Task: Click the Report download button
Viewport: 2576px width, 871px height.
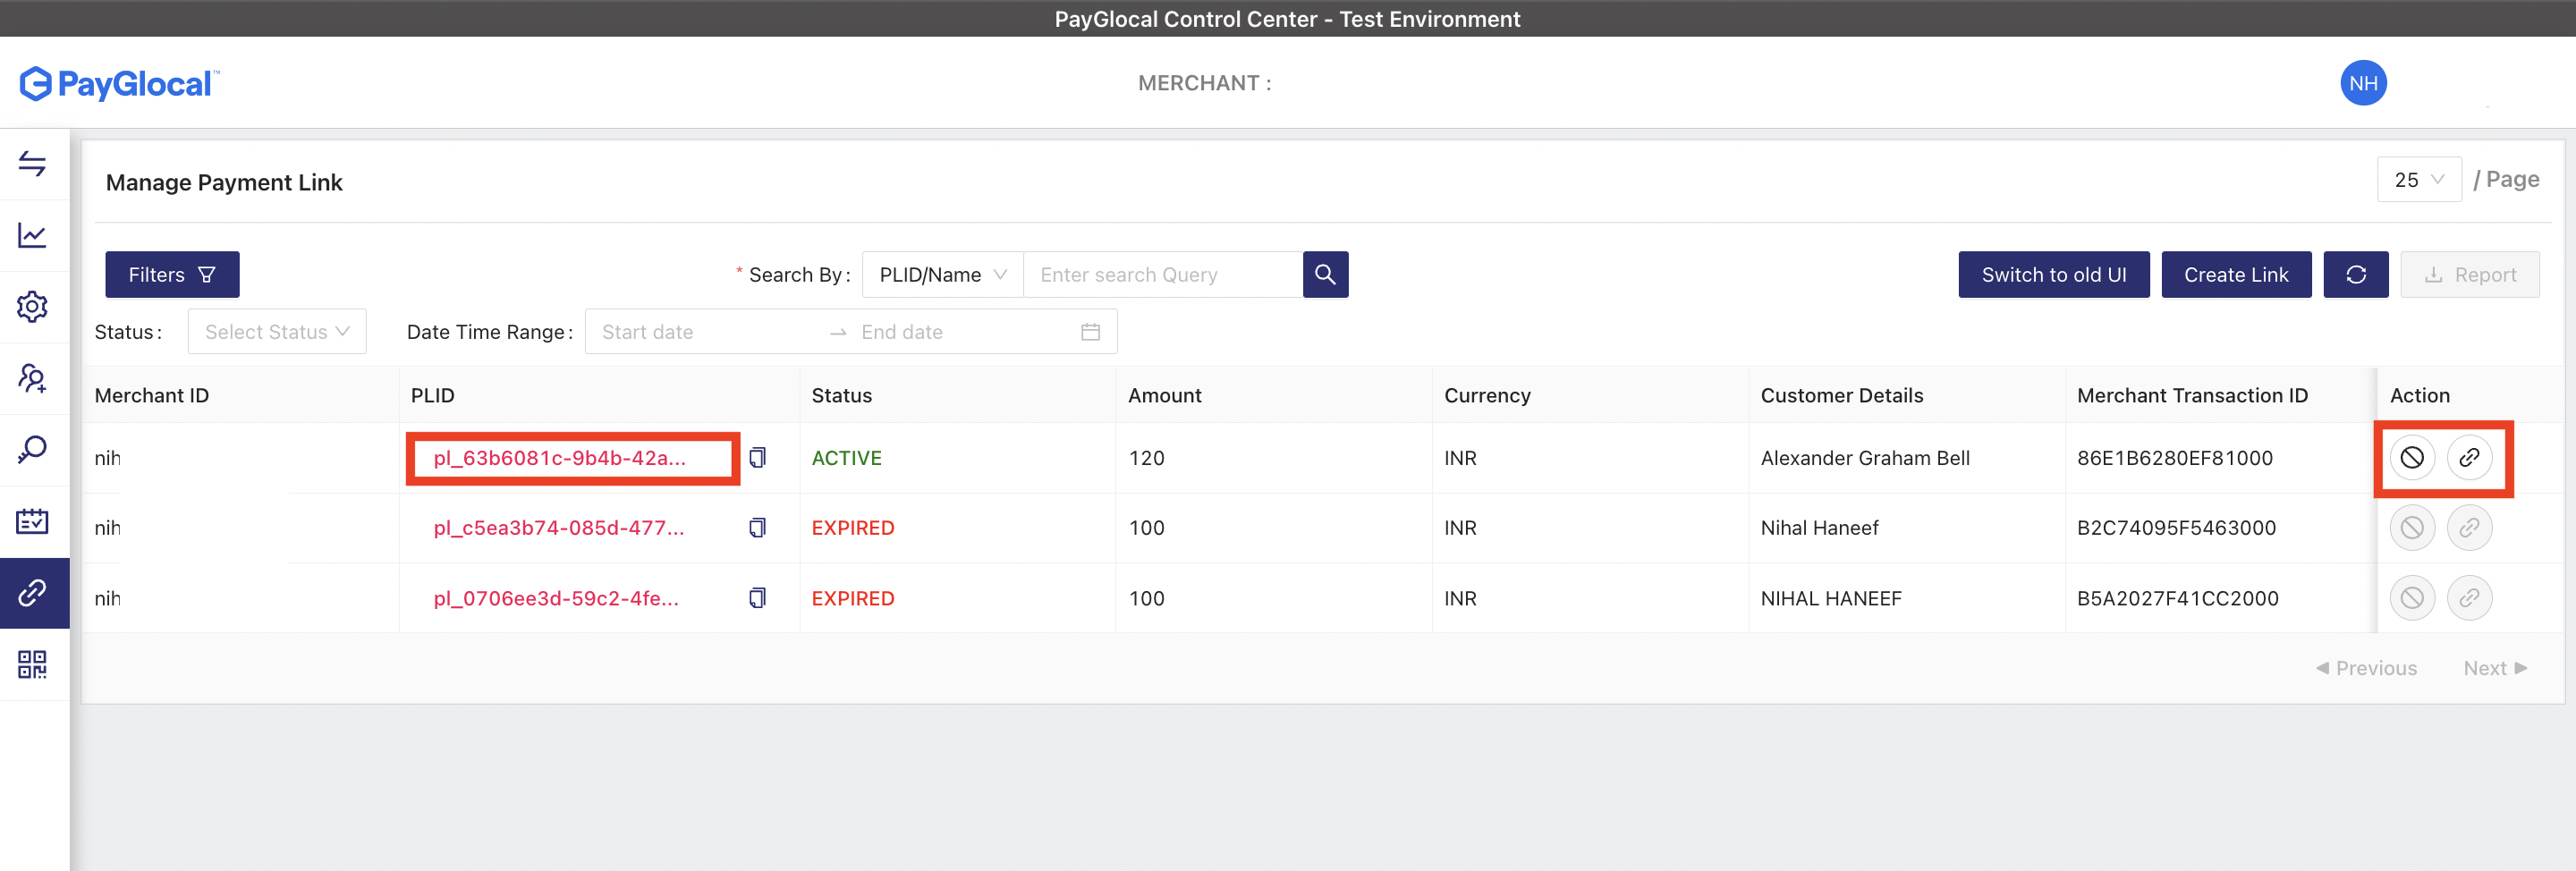Action: tap(2469, 274)
